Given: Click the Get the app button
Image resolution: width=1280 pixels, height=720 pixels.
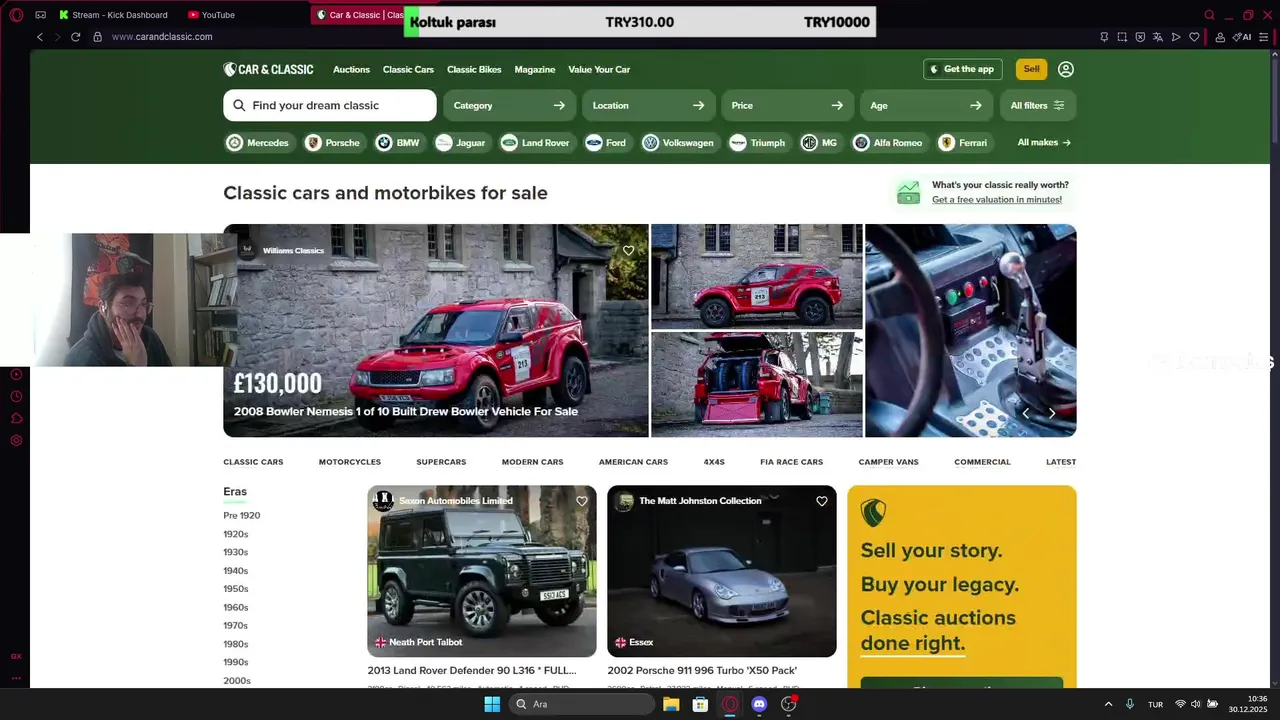Looking at the screenshot, I should [x=963, y=69].
